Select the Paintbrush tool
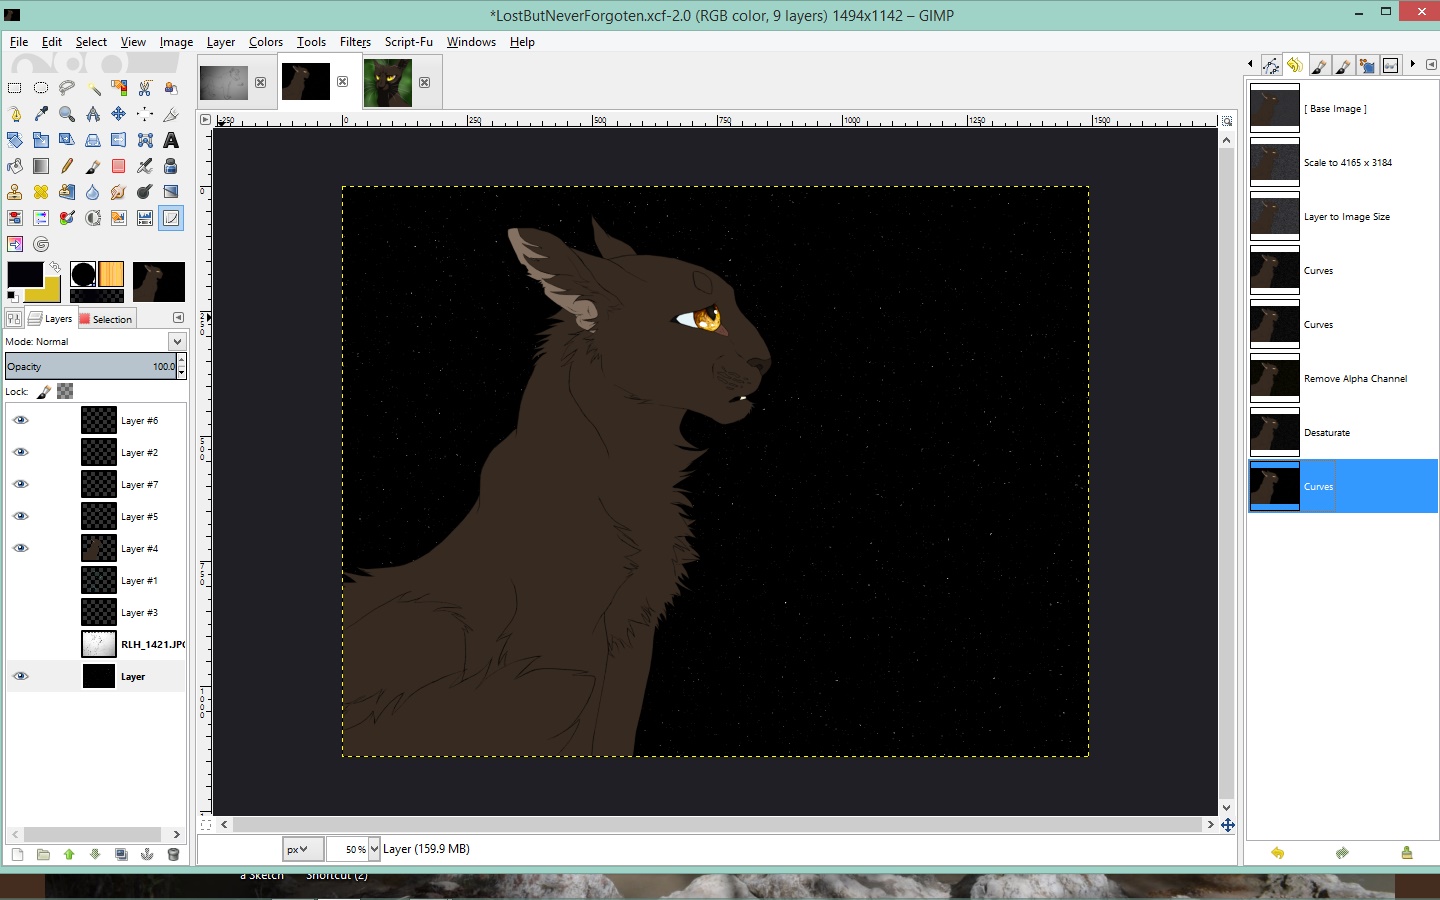Image resolution: width=1440 pixels, height=900 pixels. (93, 166)
